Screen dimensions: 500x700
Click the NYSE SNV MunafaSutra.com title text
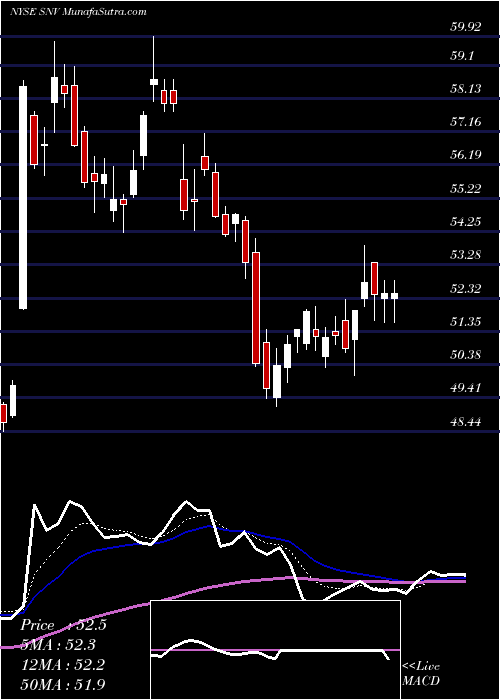click(x=78, y=11)
